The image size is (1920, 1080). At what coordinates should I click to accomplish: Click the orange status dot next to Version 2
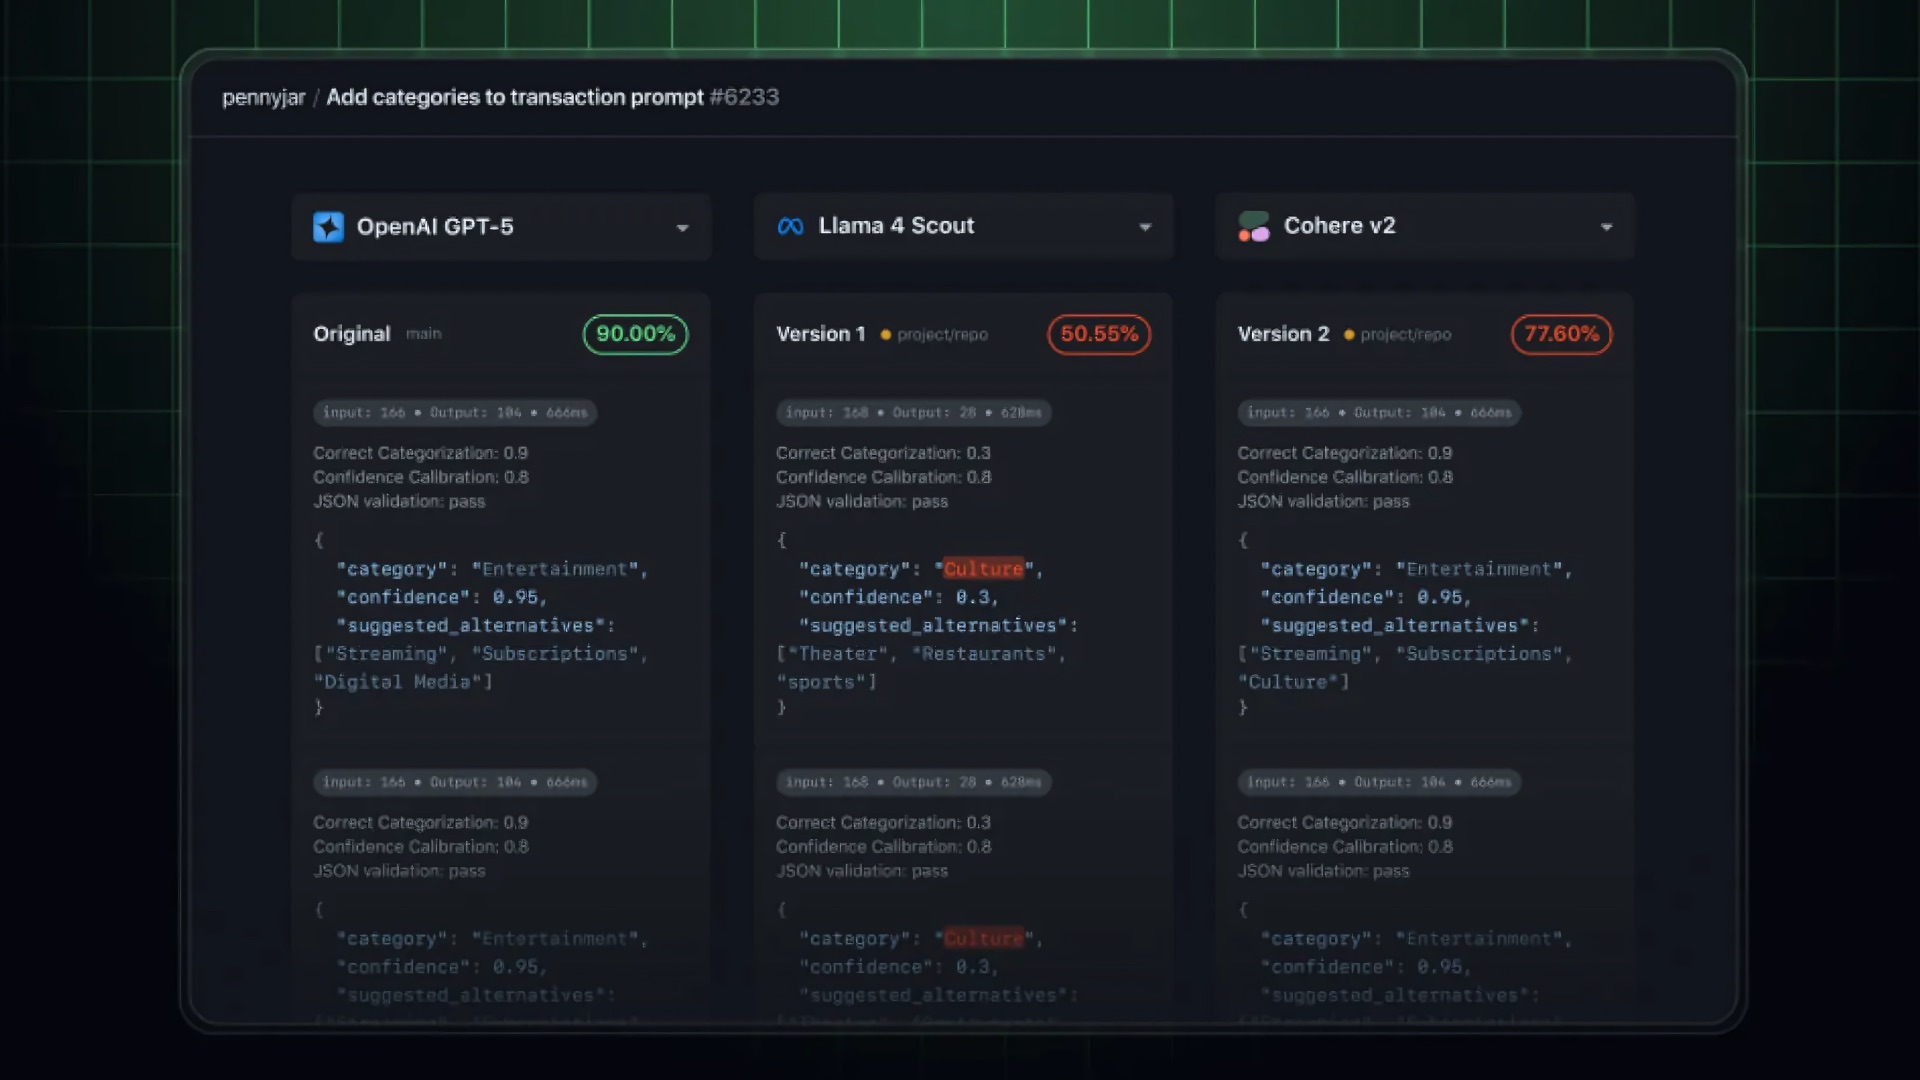1348,336
